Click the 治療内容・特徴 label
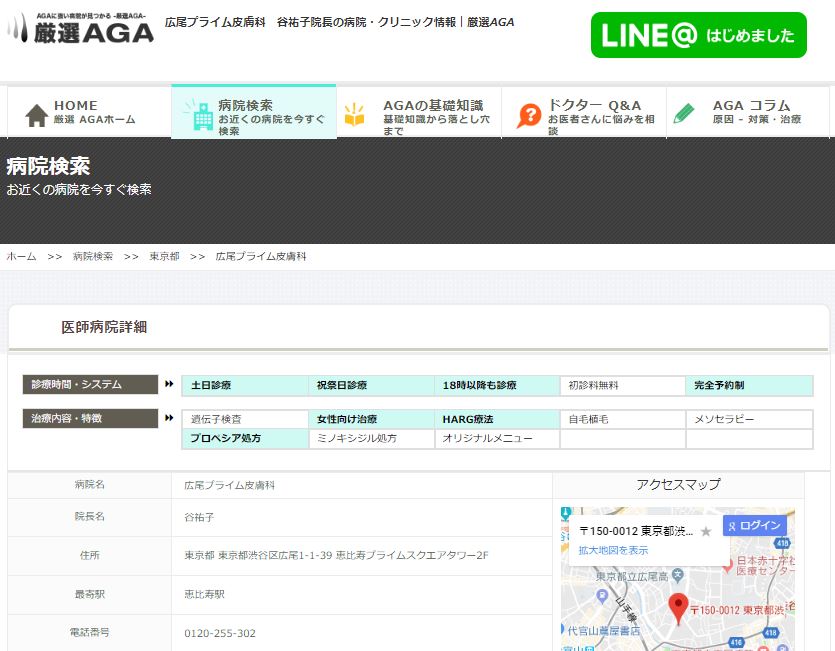Screen dimensions: 835x651 click(x=90, y=418)
